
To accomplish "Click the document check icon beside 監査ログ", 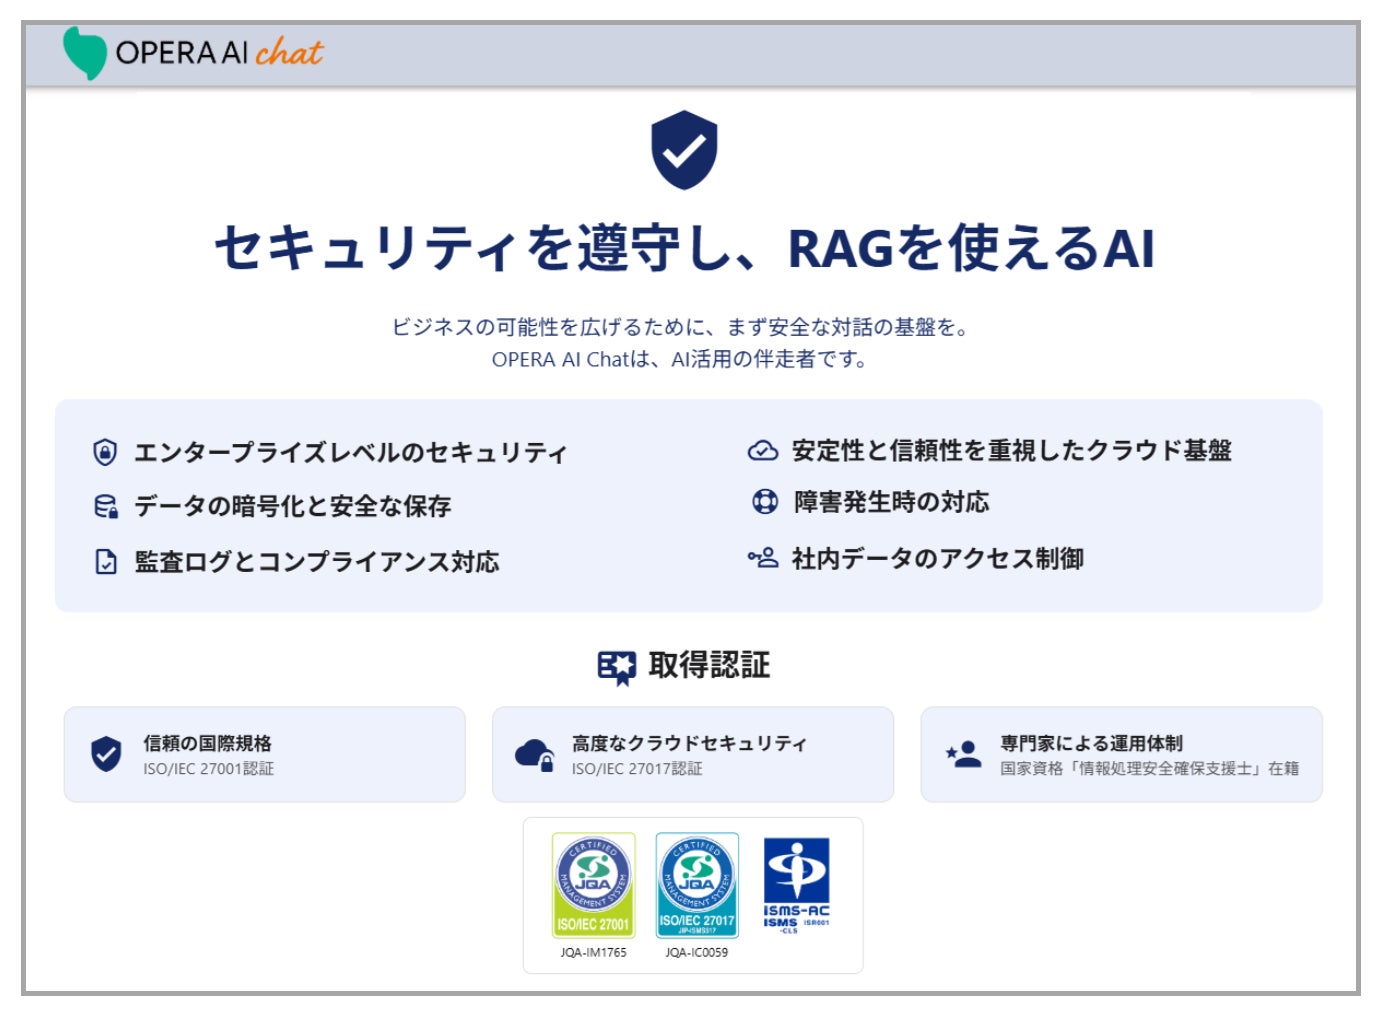I will point(106,562).
